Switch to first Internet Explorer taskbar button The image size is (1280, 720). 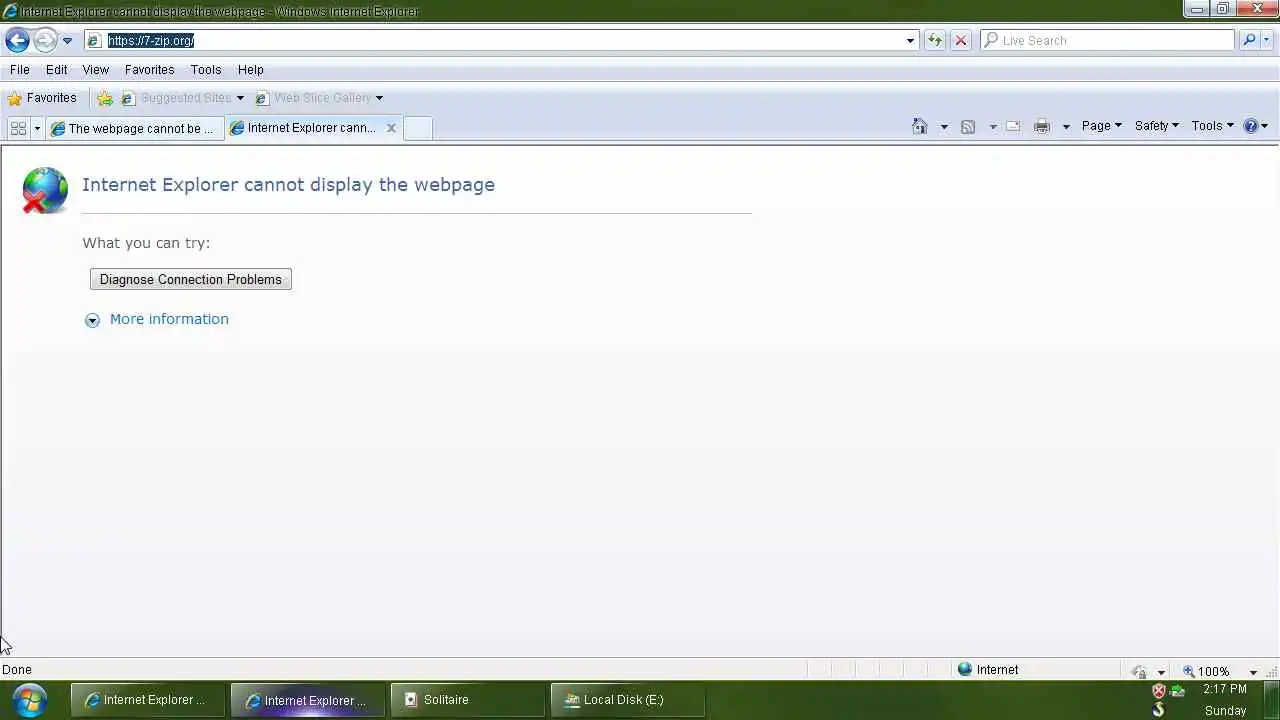tap(148, 700)
